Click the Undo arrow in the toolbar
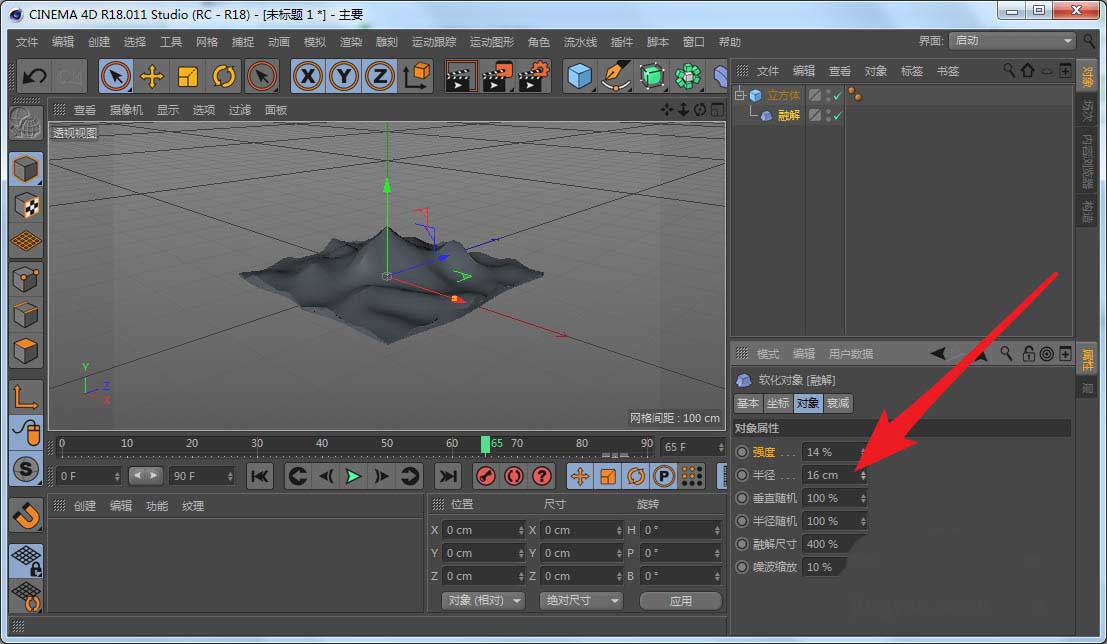The width and height of the screenshot is (1107, 644). [34, 76]
